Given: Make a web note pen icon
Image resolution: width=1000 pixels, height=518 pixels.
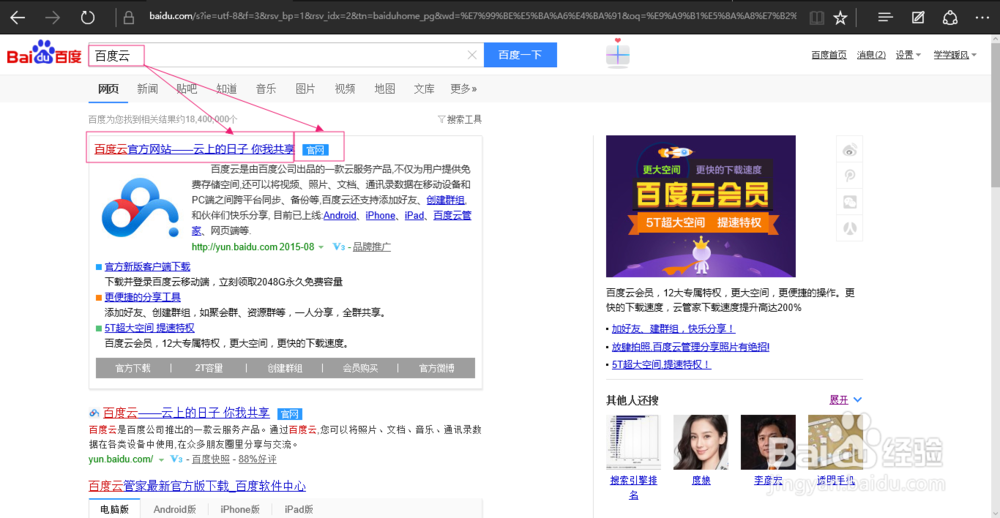Looking at the screenshot, I should click(918, 17).
